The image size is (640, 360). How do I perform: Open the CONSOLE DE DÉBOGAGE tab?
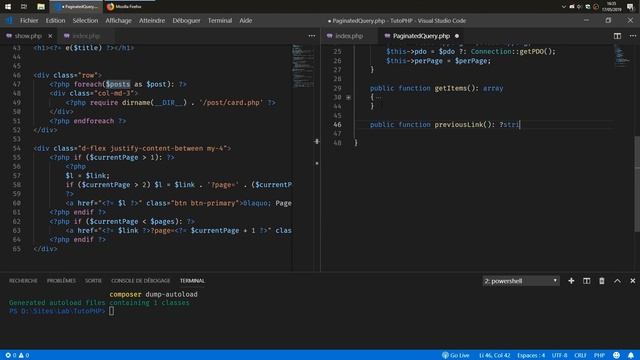point(140,281)
